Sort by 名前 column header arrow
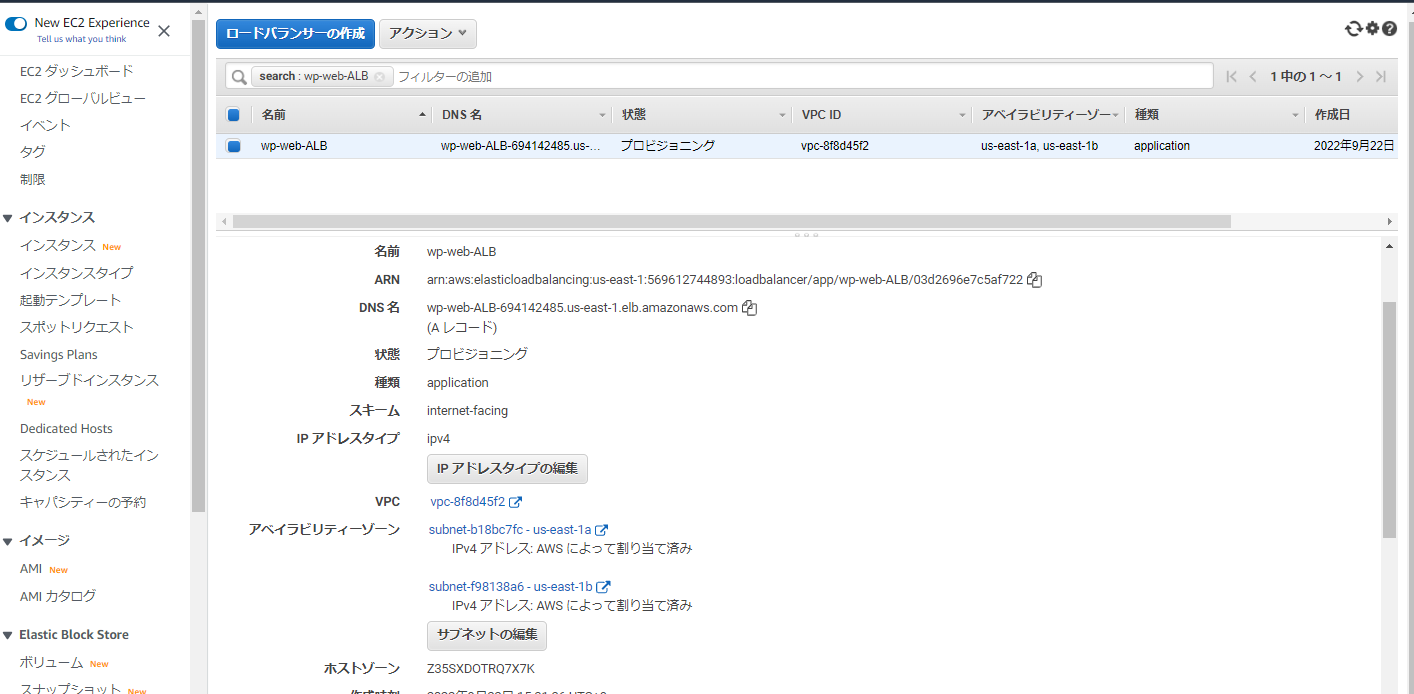Viewport: 1414px width, 694px height. (x=423, y=115)
